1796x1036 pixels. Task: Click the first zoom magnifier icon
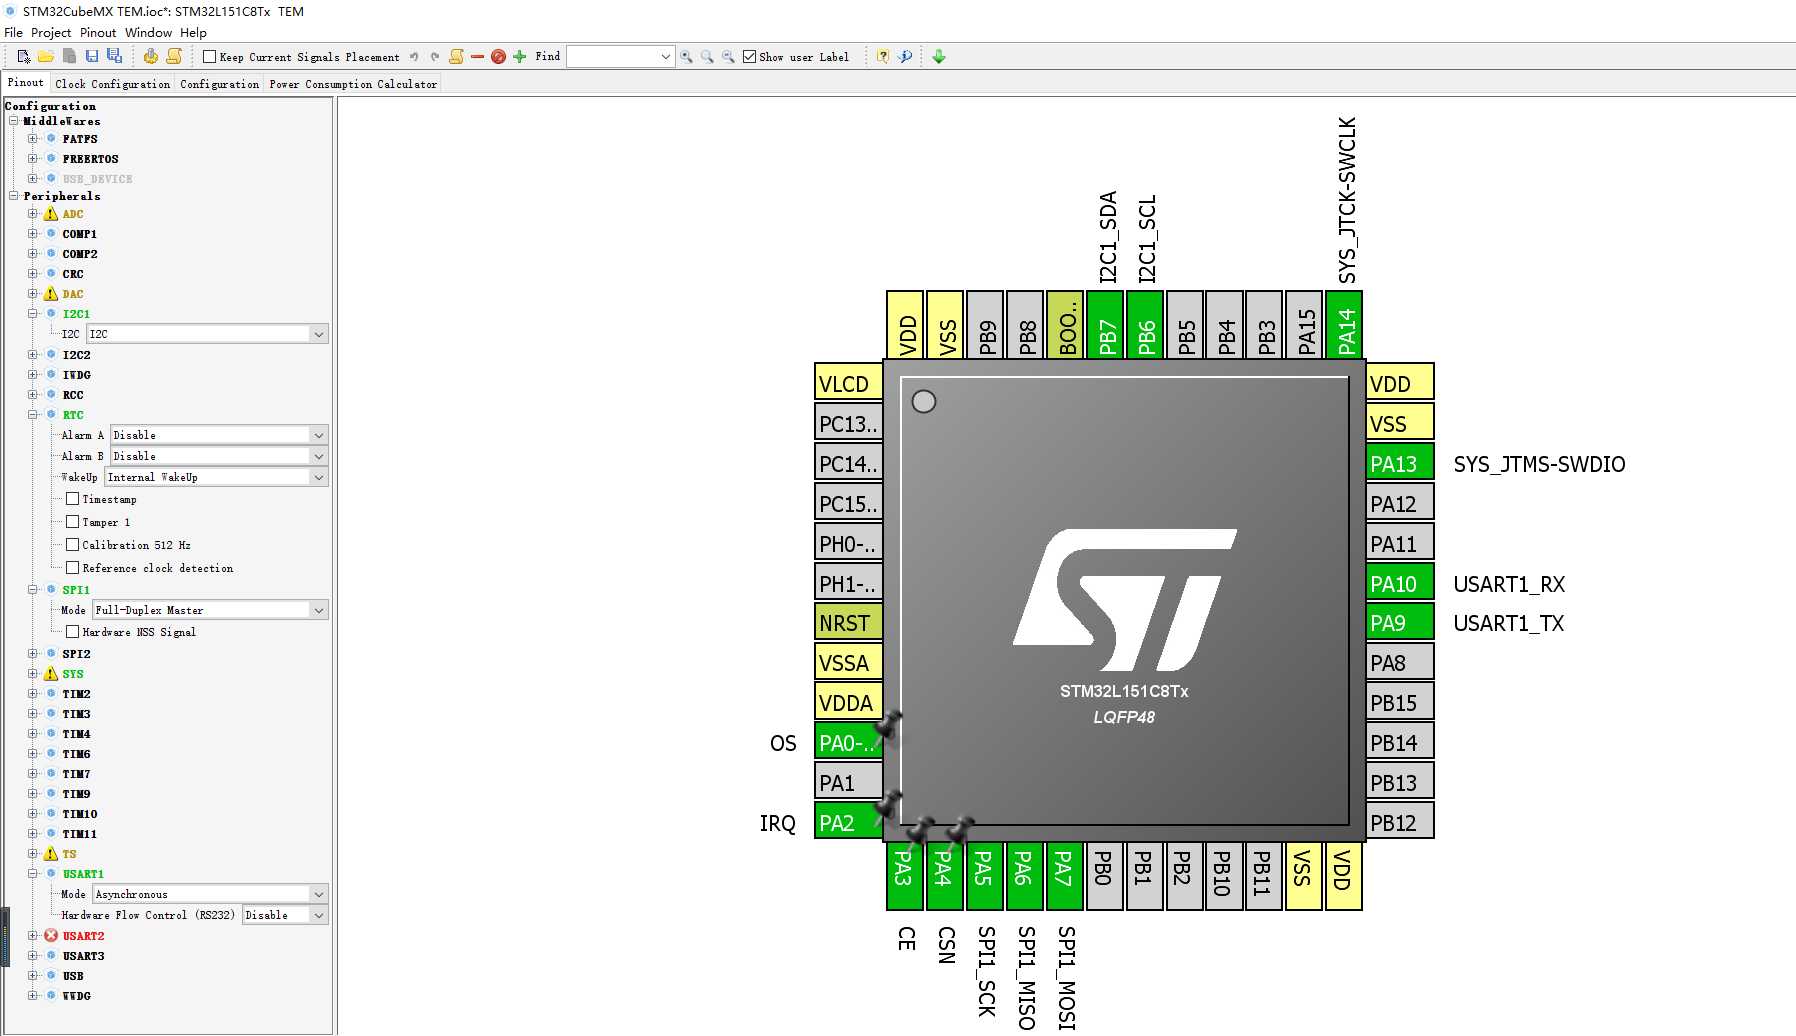coord(686,57)
